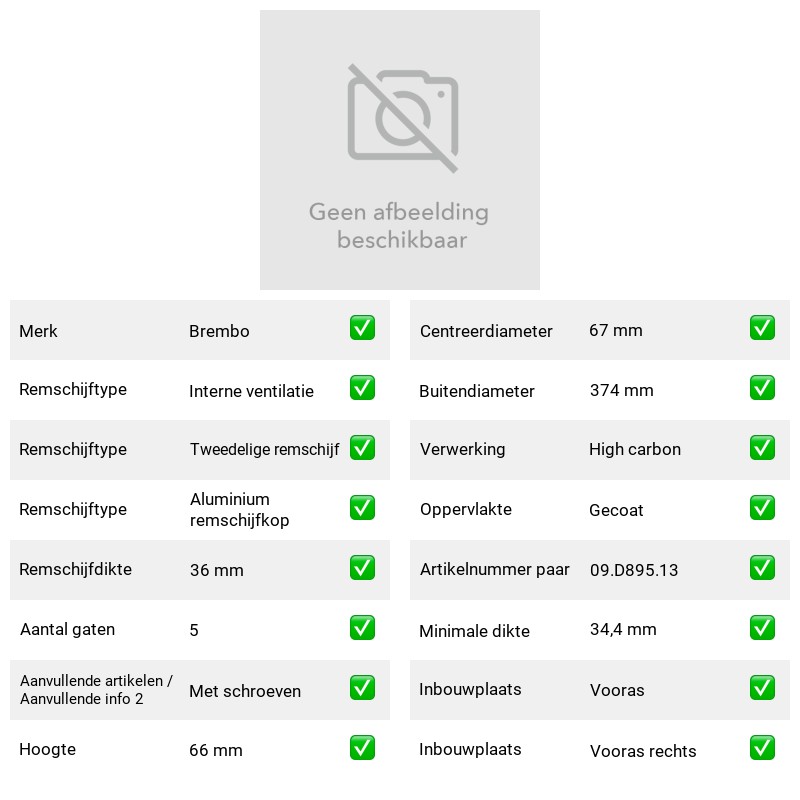Click the checkmark next to Interne ventilatie

[x=362, y=388]
